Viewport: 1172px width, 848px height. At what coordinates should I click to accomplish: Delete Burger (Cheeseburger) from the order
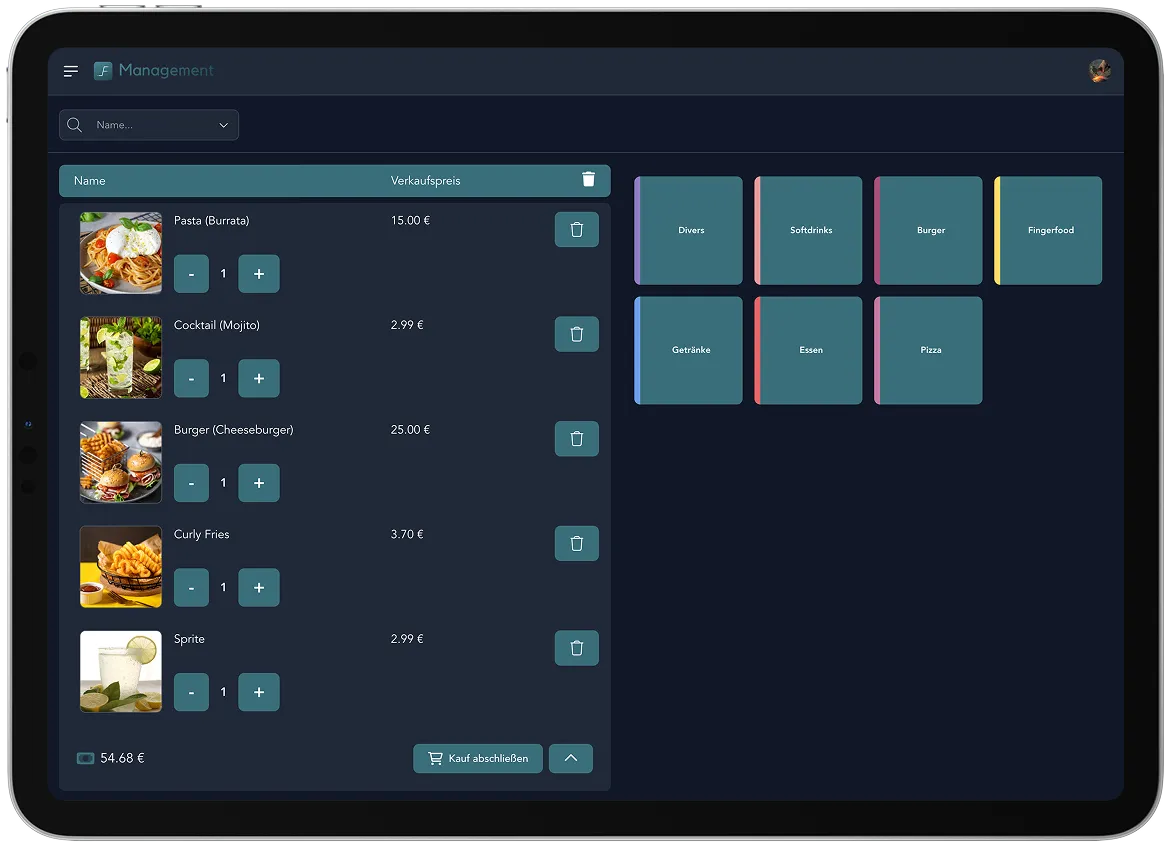pyautogui.click(x=576, y=439)
